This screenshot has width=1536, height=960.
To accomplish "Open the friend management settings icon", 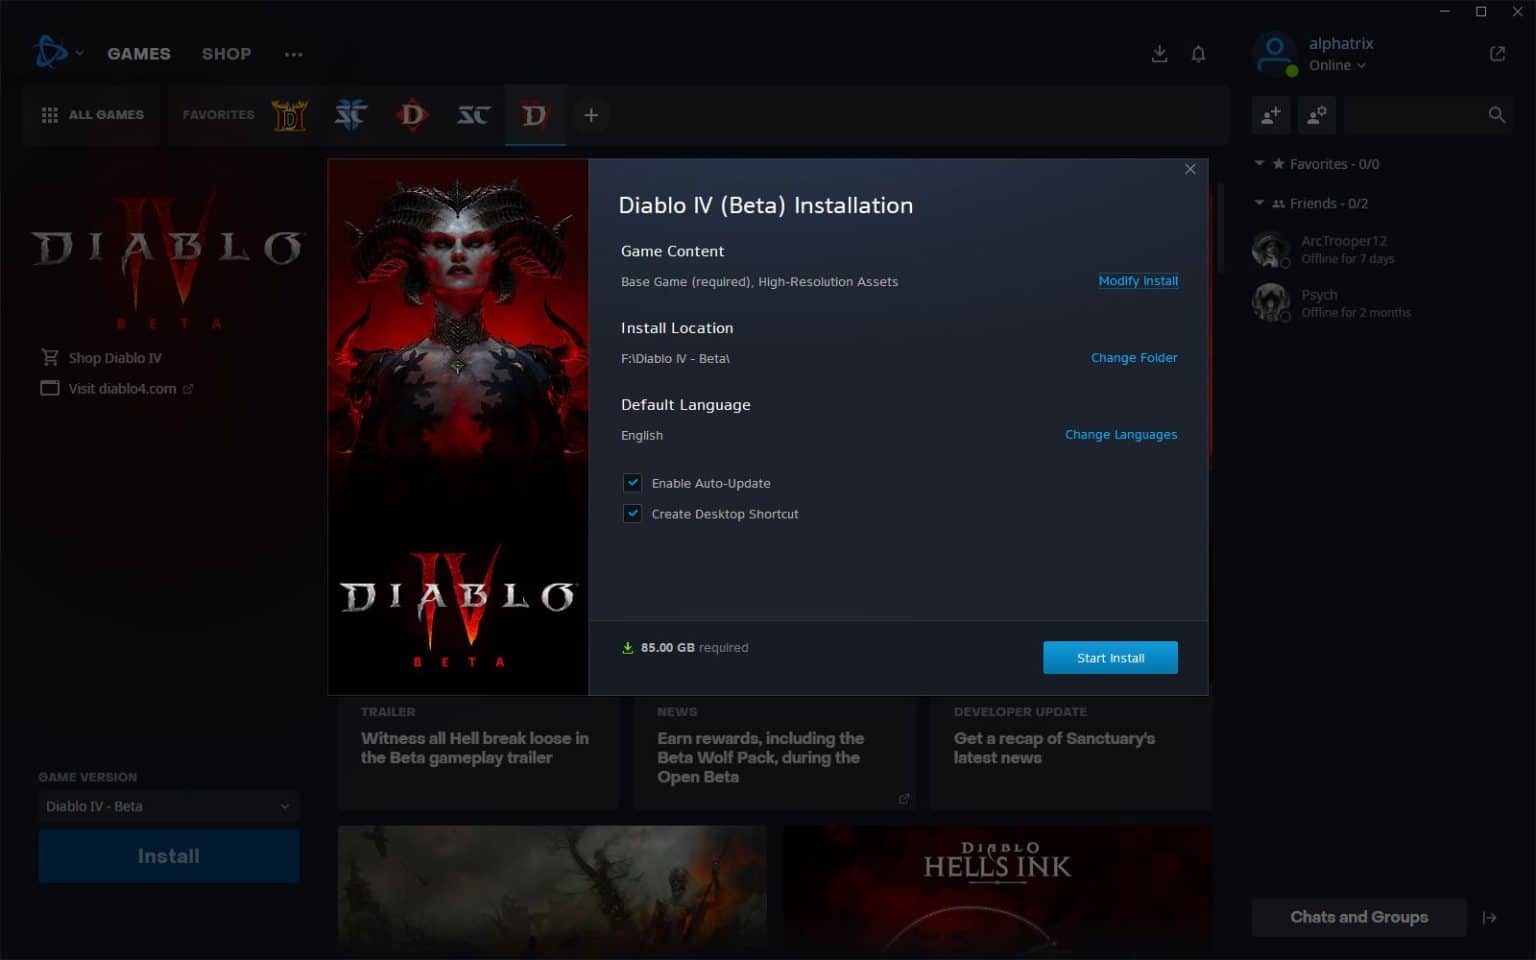I will 1317,116.
